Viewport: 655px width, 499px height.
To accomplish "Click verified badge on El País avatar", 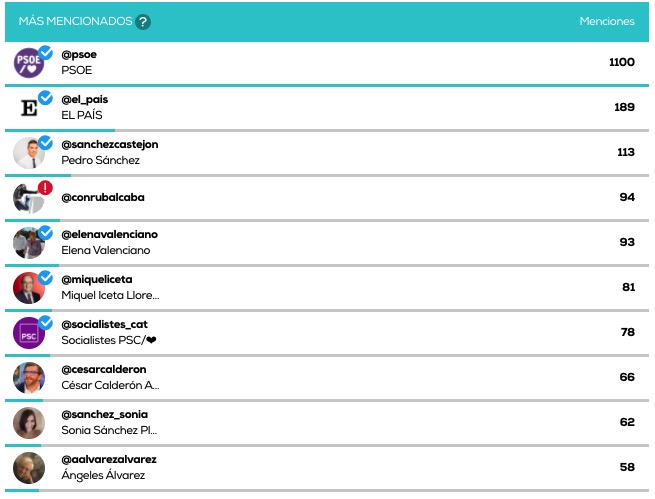I will pos(46,98).
